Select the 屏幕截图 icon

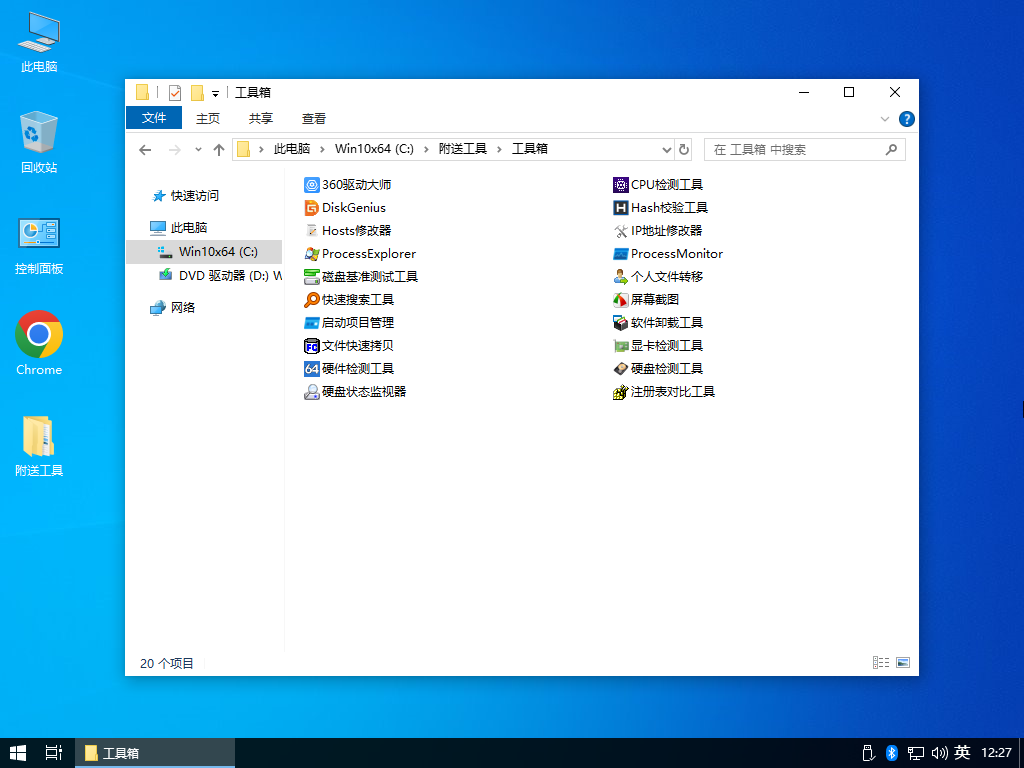(x=620, y=300)
